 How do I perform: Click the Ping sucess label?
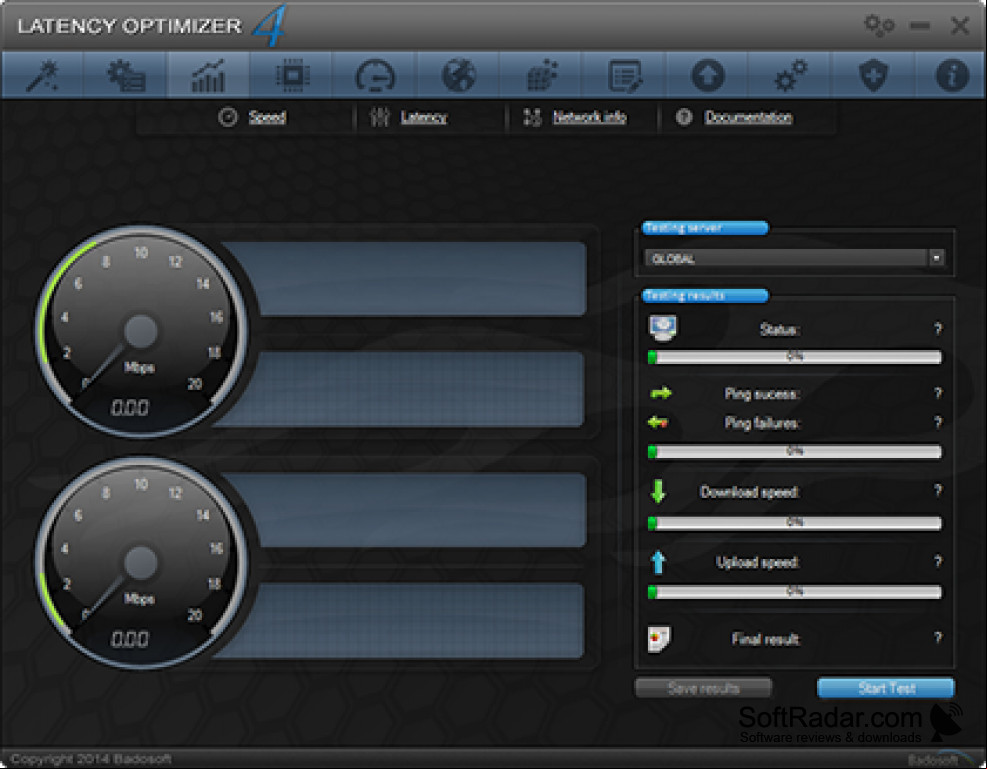click(762, 394)
